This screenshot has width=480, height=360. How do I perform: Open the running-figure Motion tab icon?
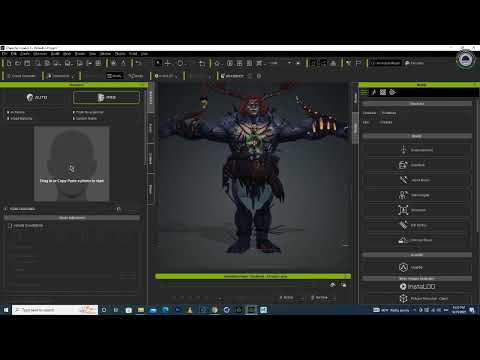pyautogui.click(x=374, y=92)
